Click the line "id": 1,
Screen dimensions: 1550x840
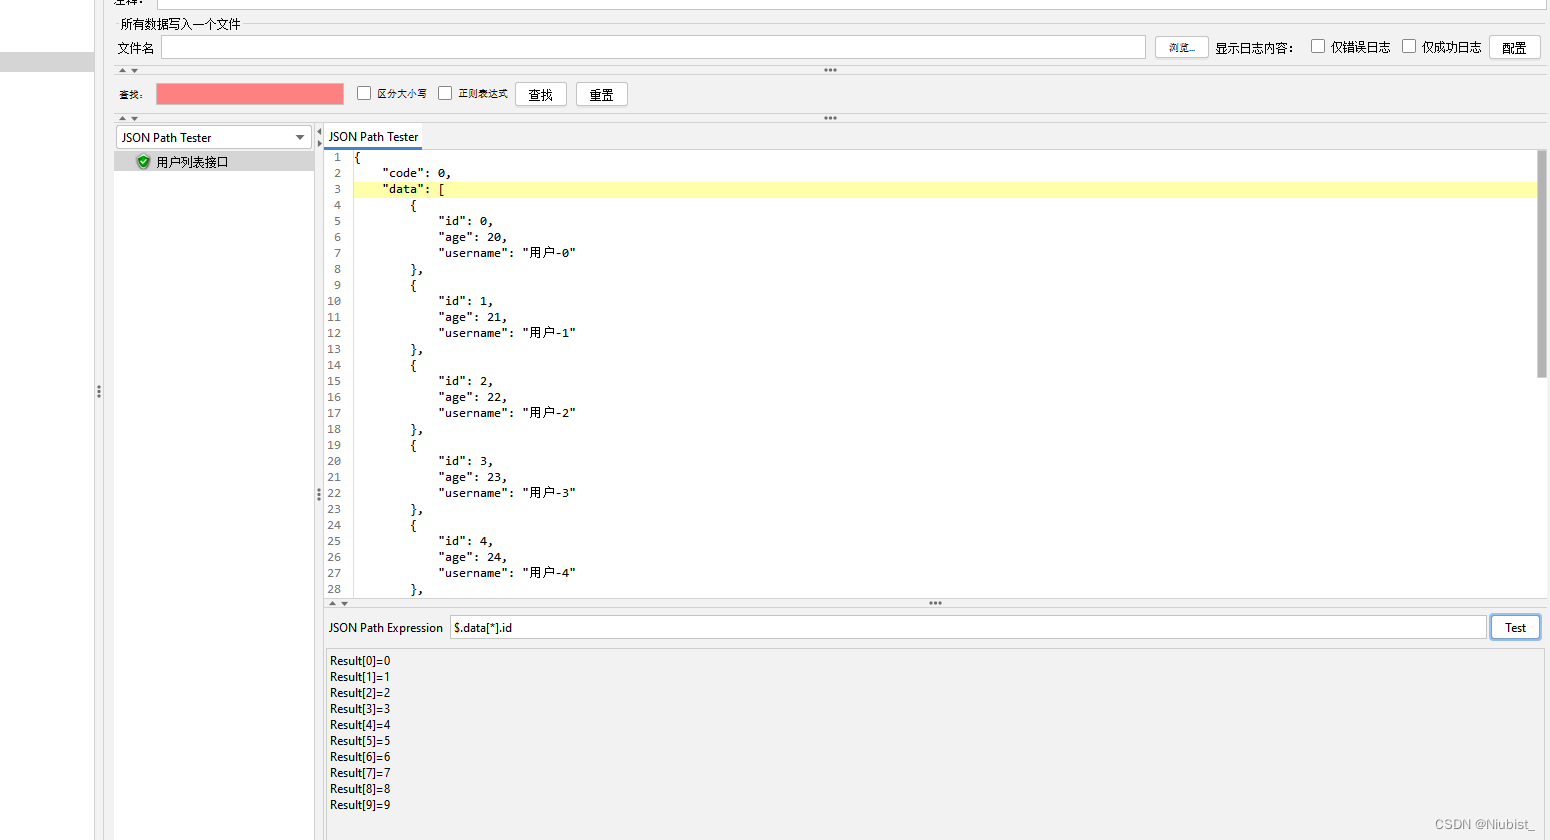tap(465, 301)
